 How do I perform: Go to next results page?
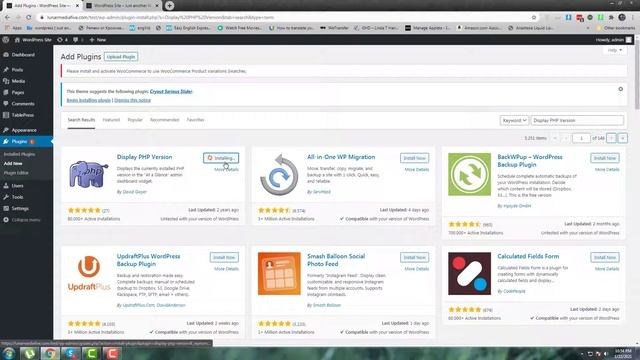pos(611,138)
